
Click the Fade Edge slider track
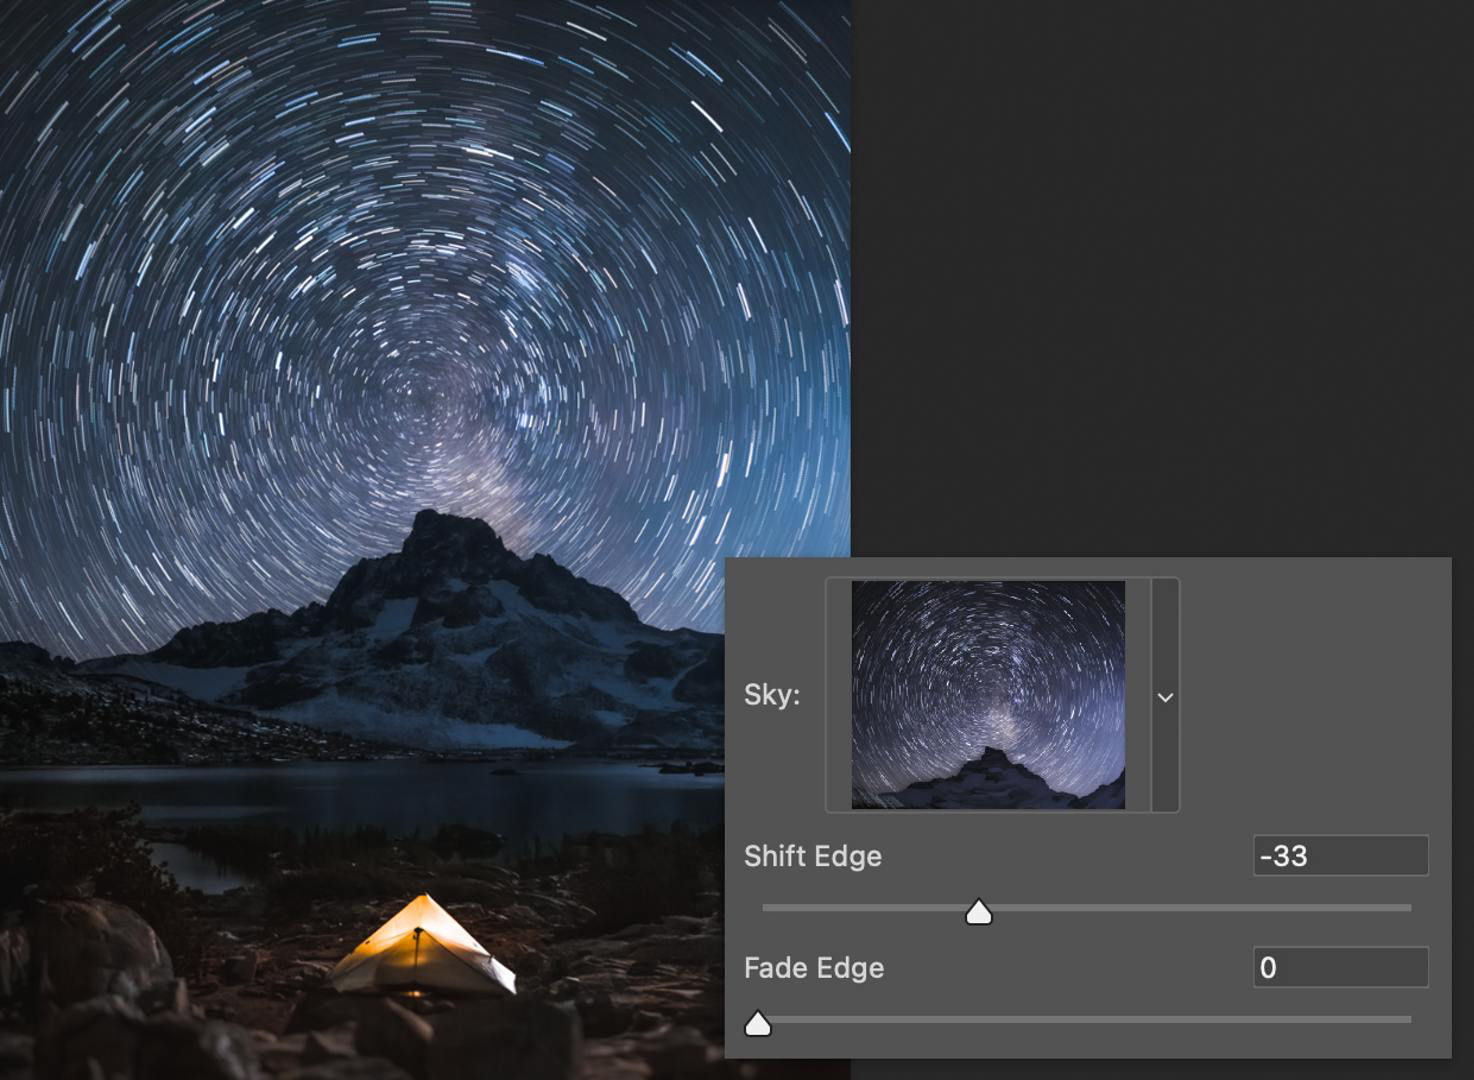(x=1100, y=1018)
